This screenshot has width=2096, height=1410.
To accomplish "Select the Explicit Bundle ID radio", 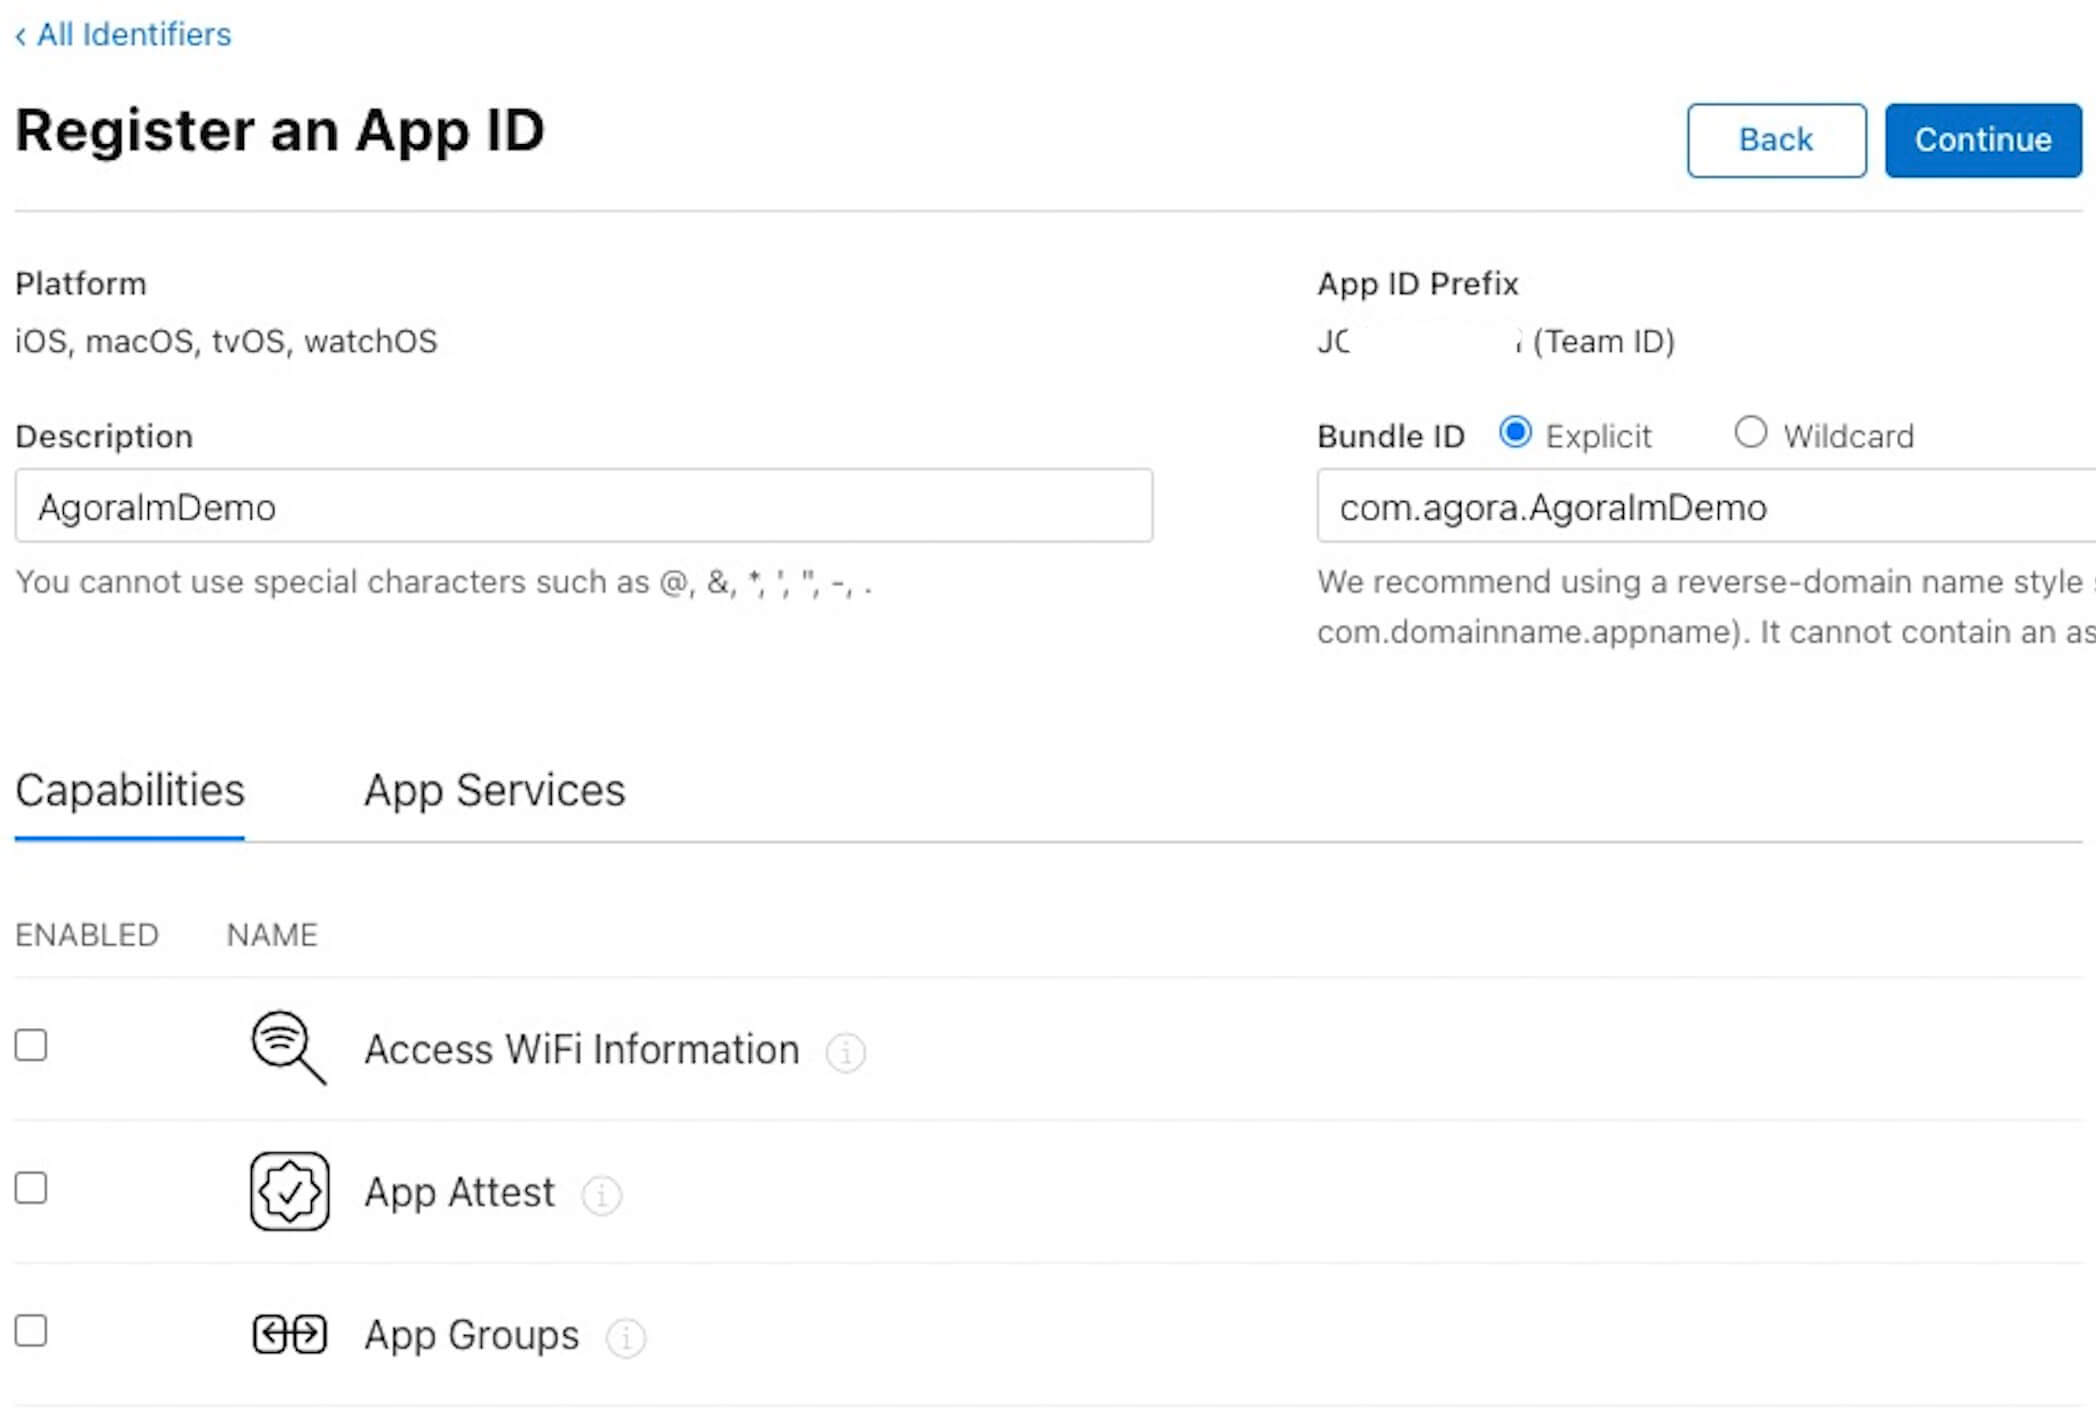I will [1515, 432].
